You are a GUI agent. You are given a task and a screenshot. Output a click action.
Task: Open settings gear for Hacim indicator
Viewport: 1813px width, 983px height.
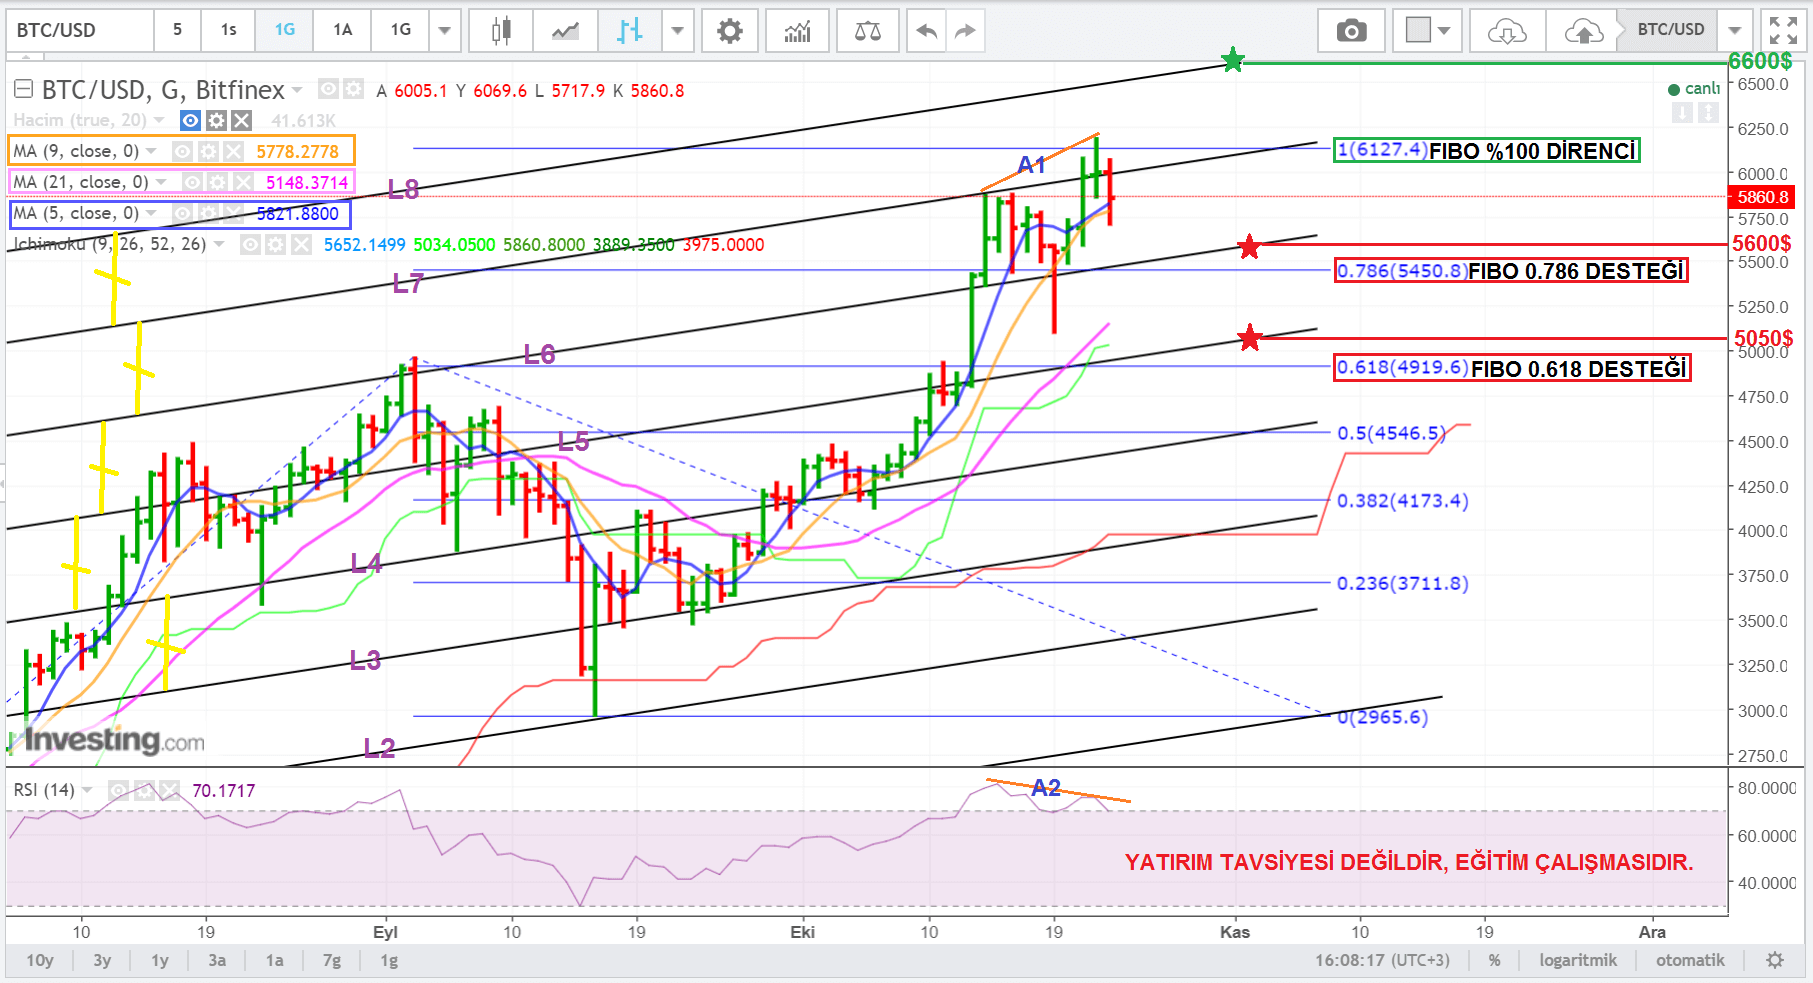[216, 120]
